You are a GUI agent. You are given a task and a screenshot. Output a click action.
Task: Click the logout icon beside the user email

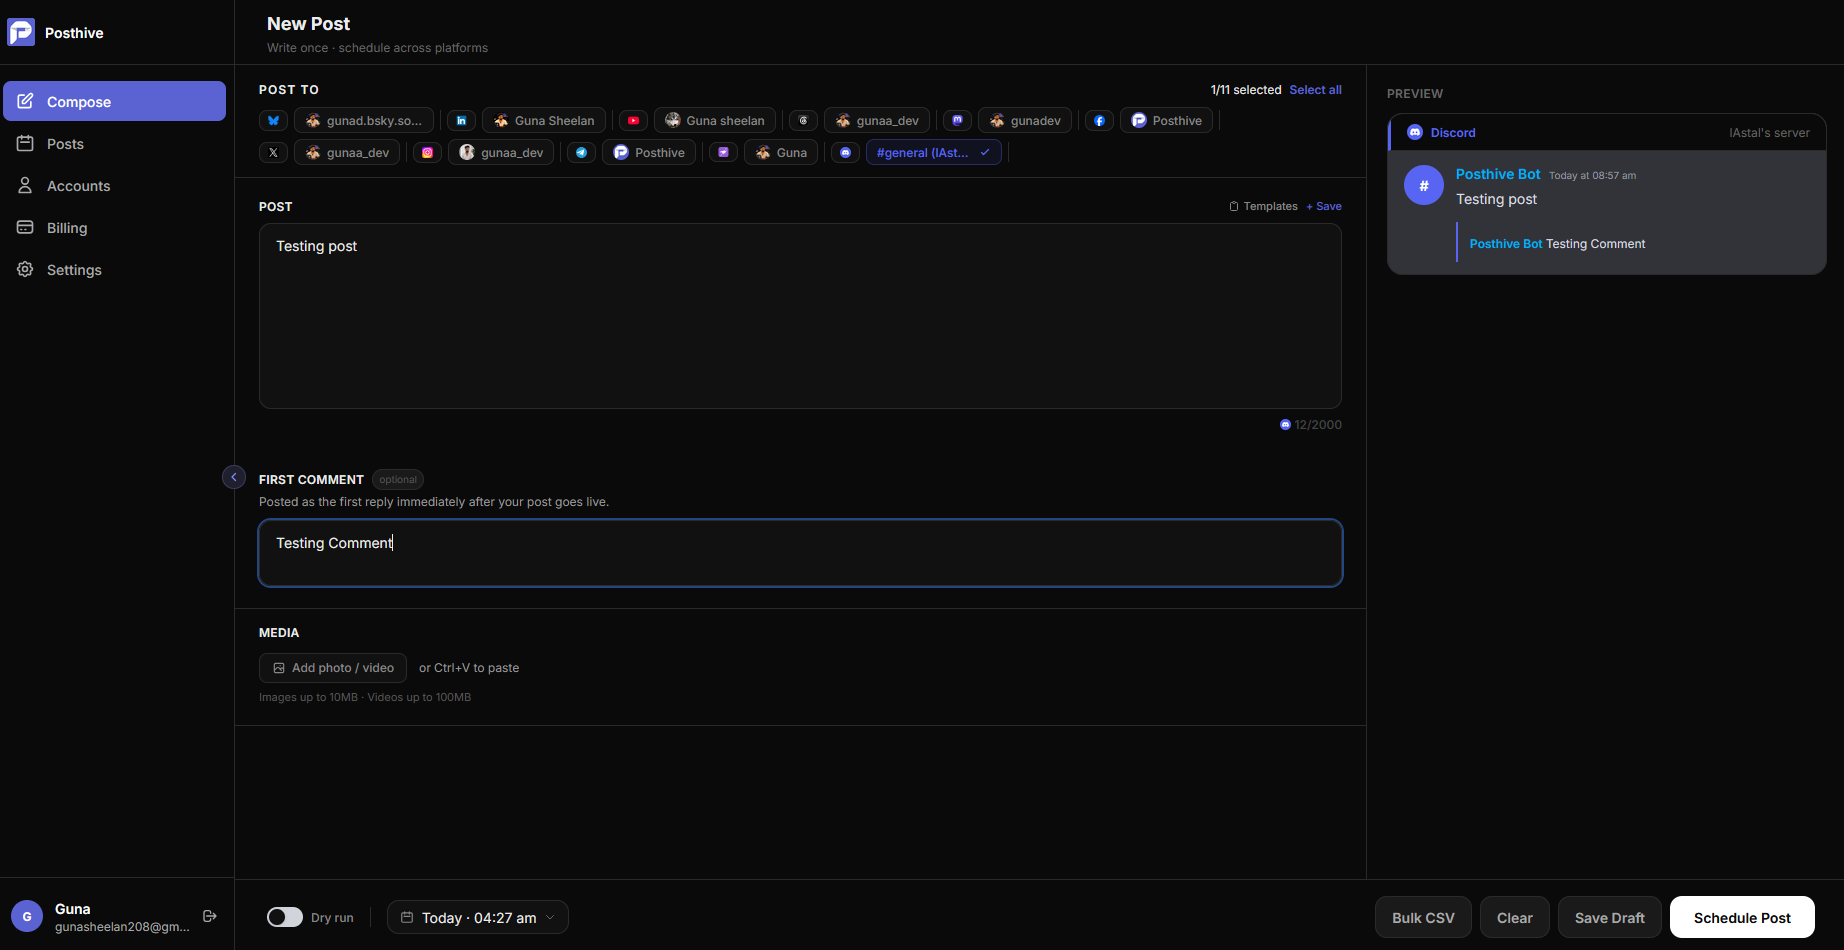tap(210, 916)
